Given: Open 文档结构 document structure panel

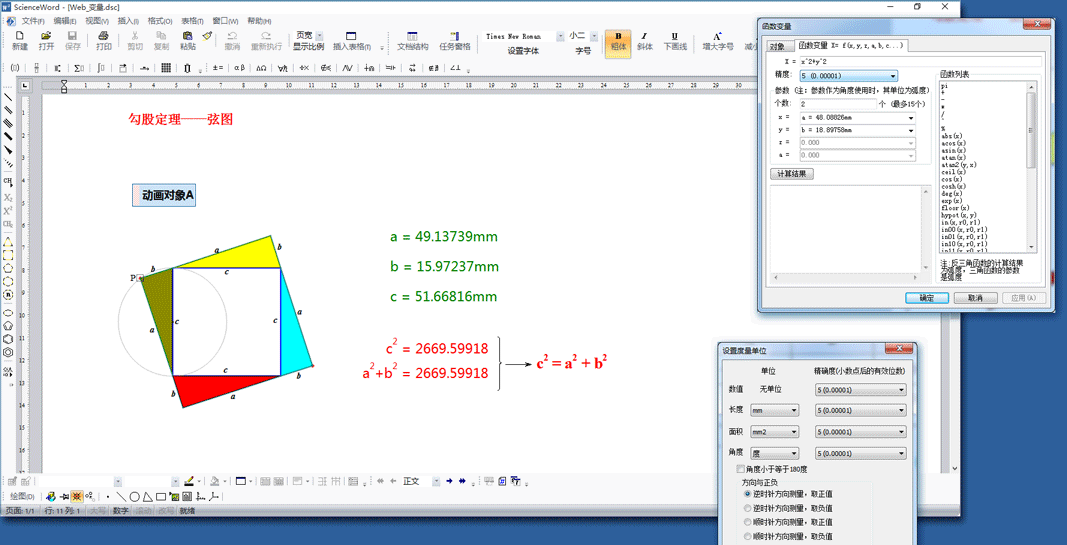Looking at the screenshot, I should coord(412,41).
